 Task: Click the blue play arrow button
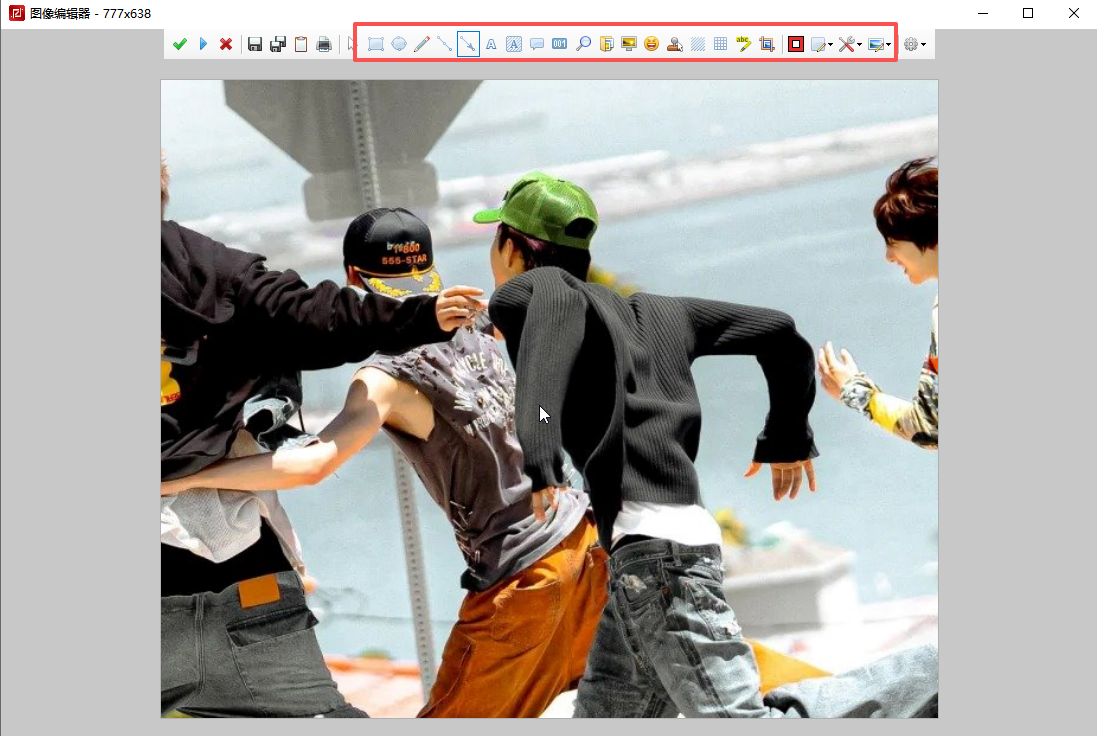click(203, 44)
